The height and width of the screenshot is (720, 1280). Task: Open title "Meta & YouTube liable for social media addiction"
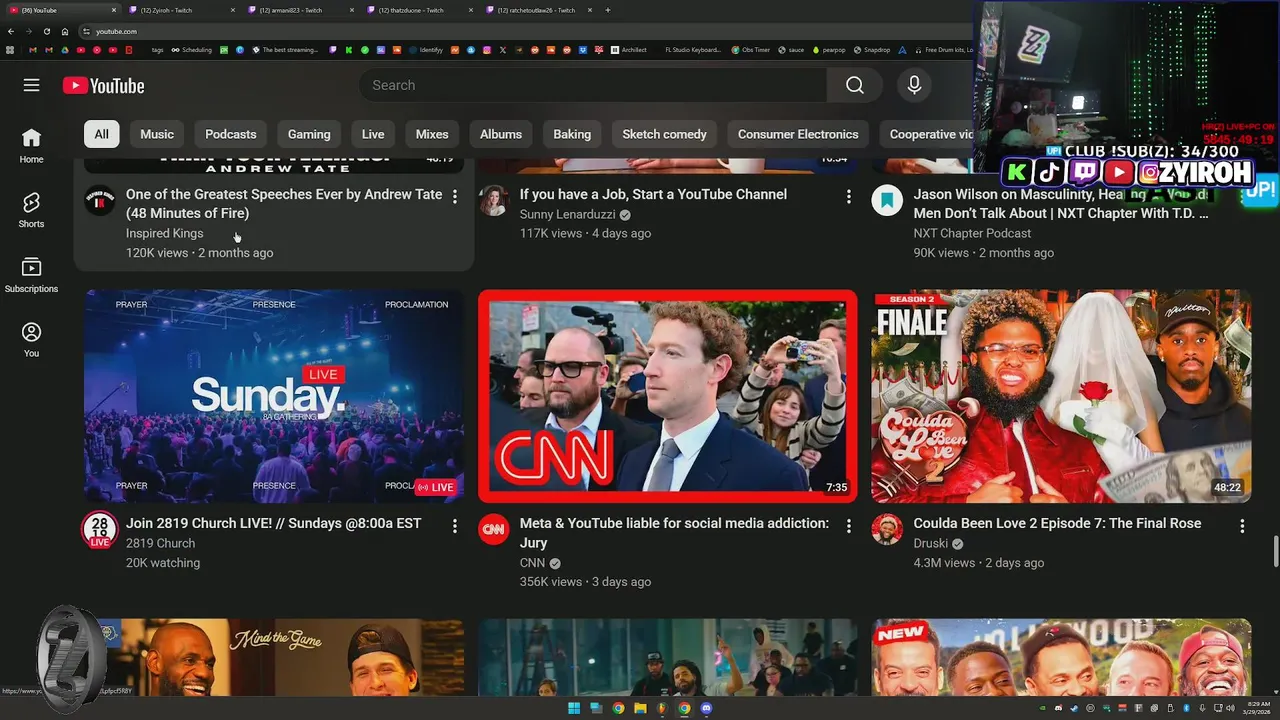(674, 532)
